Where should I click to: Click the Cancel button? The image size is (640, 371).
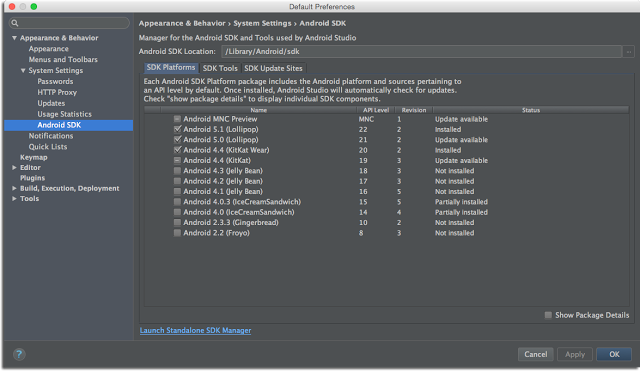coord(536,354)
